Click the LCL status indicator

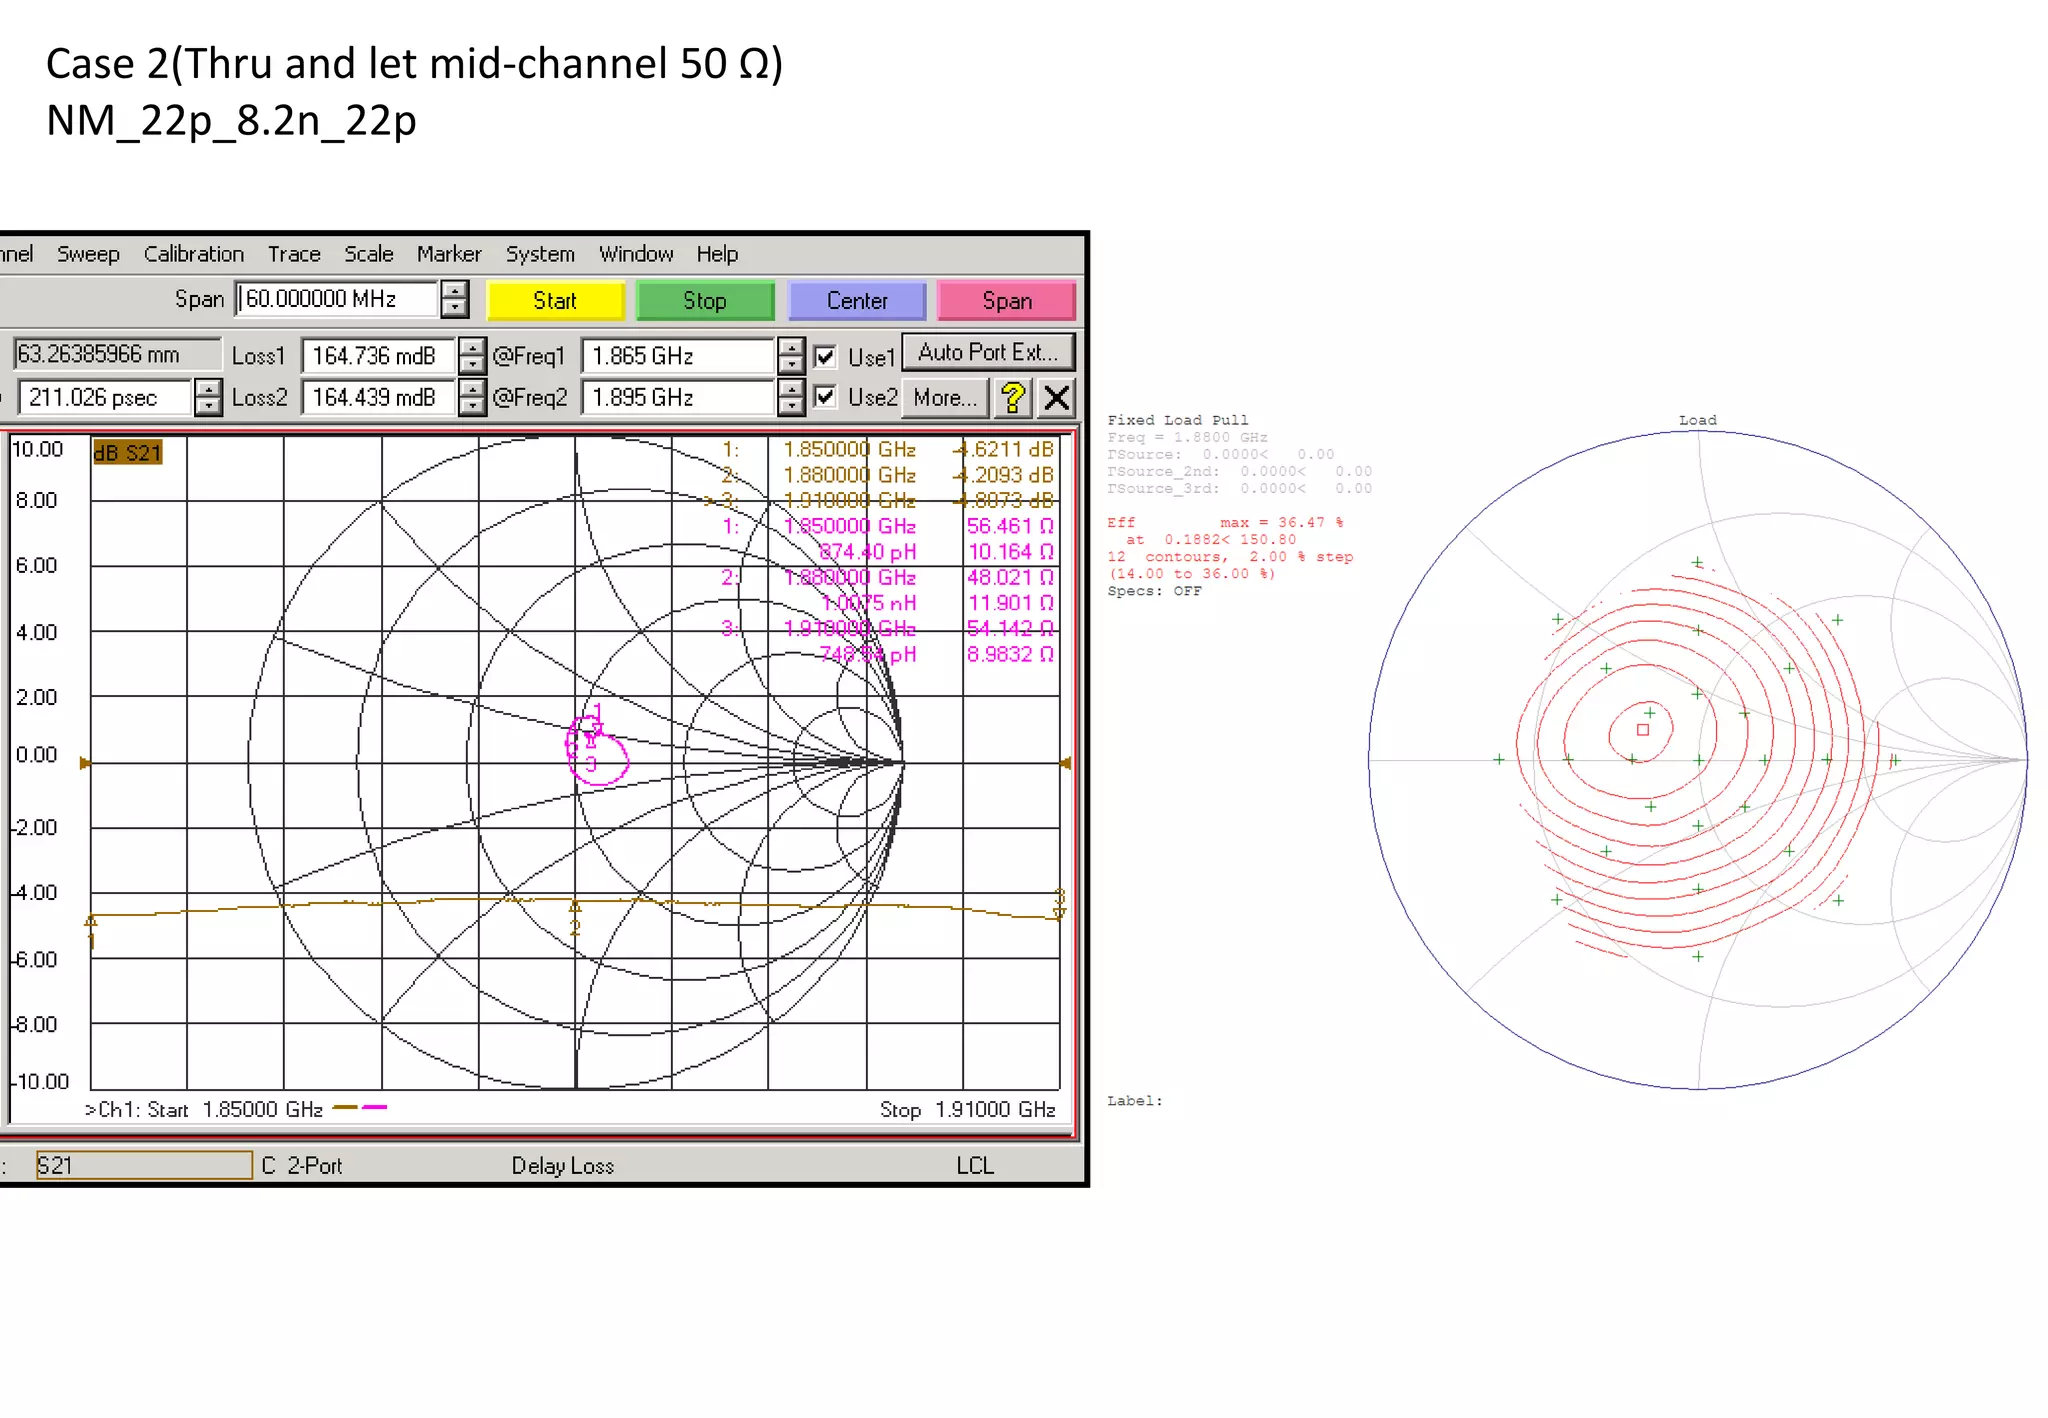coord(975,1166)
